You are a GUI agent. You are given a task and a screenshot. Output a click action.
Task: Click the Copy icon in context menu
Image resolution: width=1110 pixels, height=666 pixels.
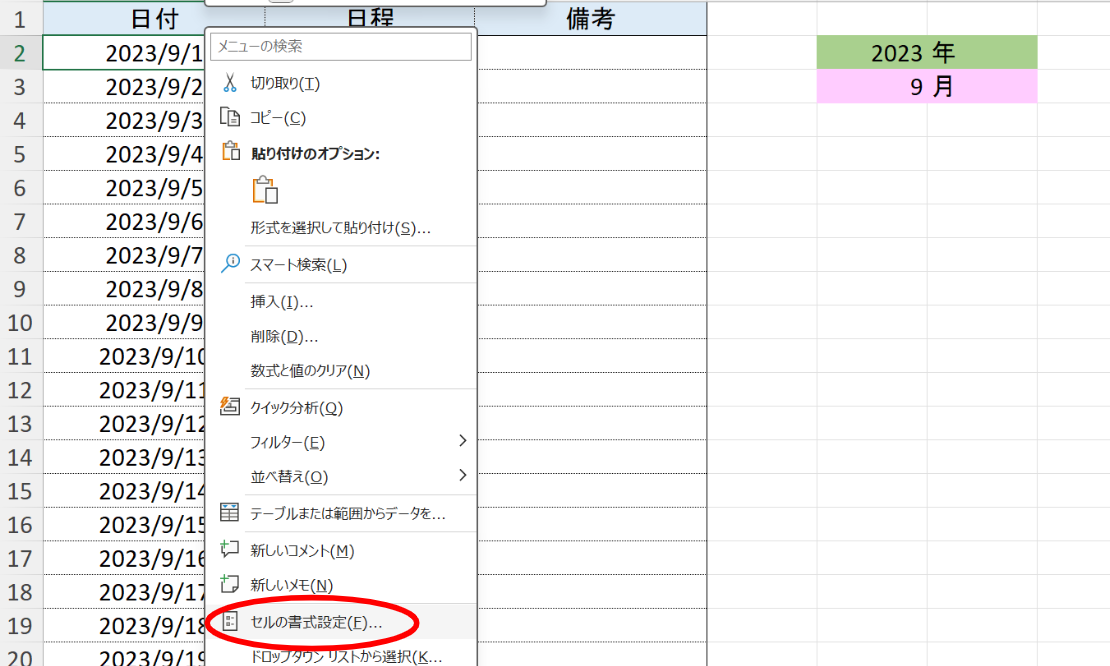tap(231, 118)
